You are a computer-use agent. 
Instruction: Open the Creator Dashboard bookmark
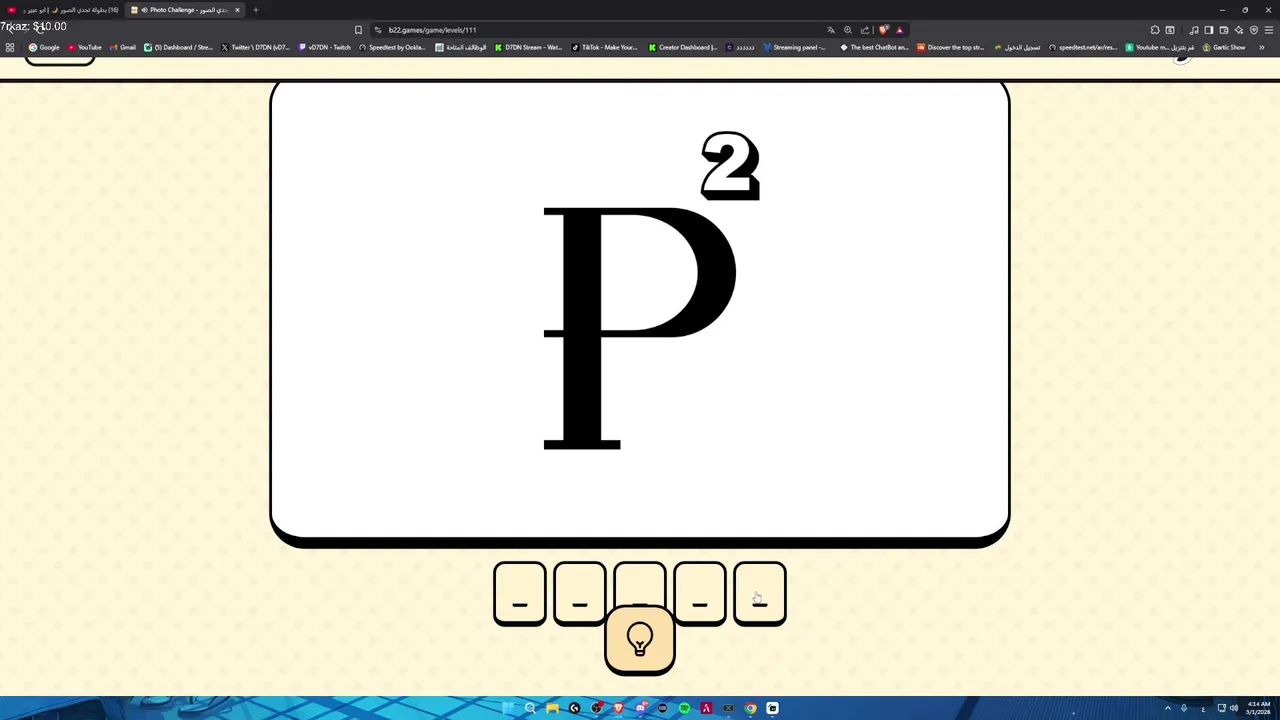(683, 47)
